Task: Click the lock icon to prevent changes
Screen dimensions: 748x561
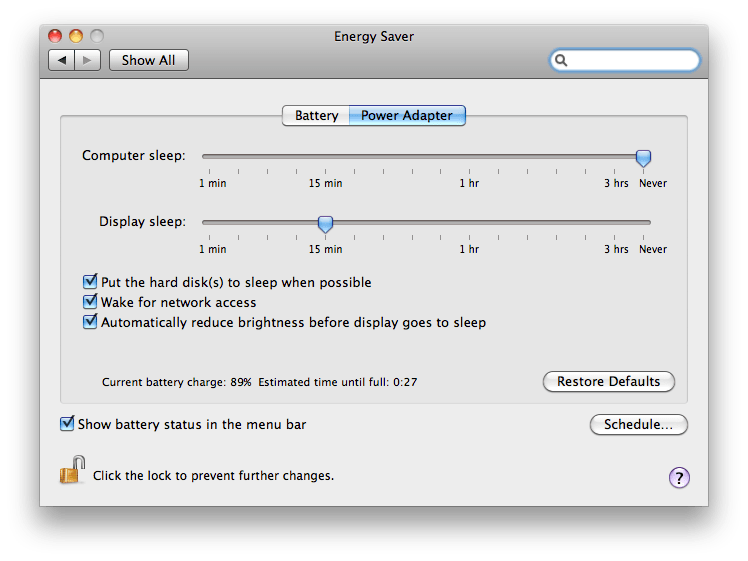Action: 72,470
